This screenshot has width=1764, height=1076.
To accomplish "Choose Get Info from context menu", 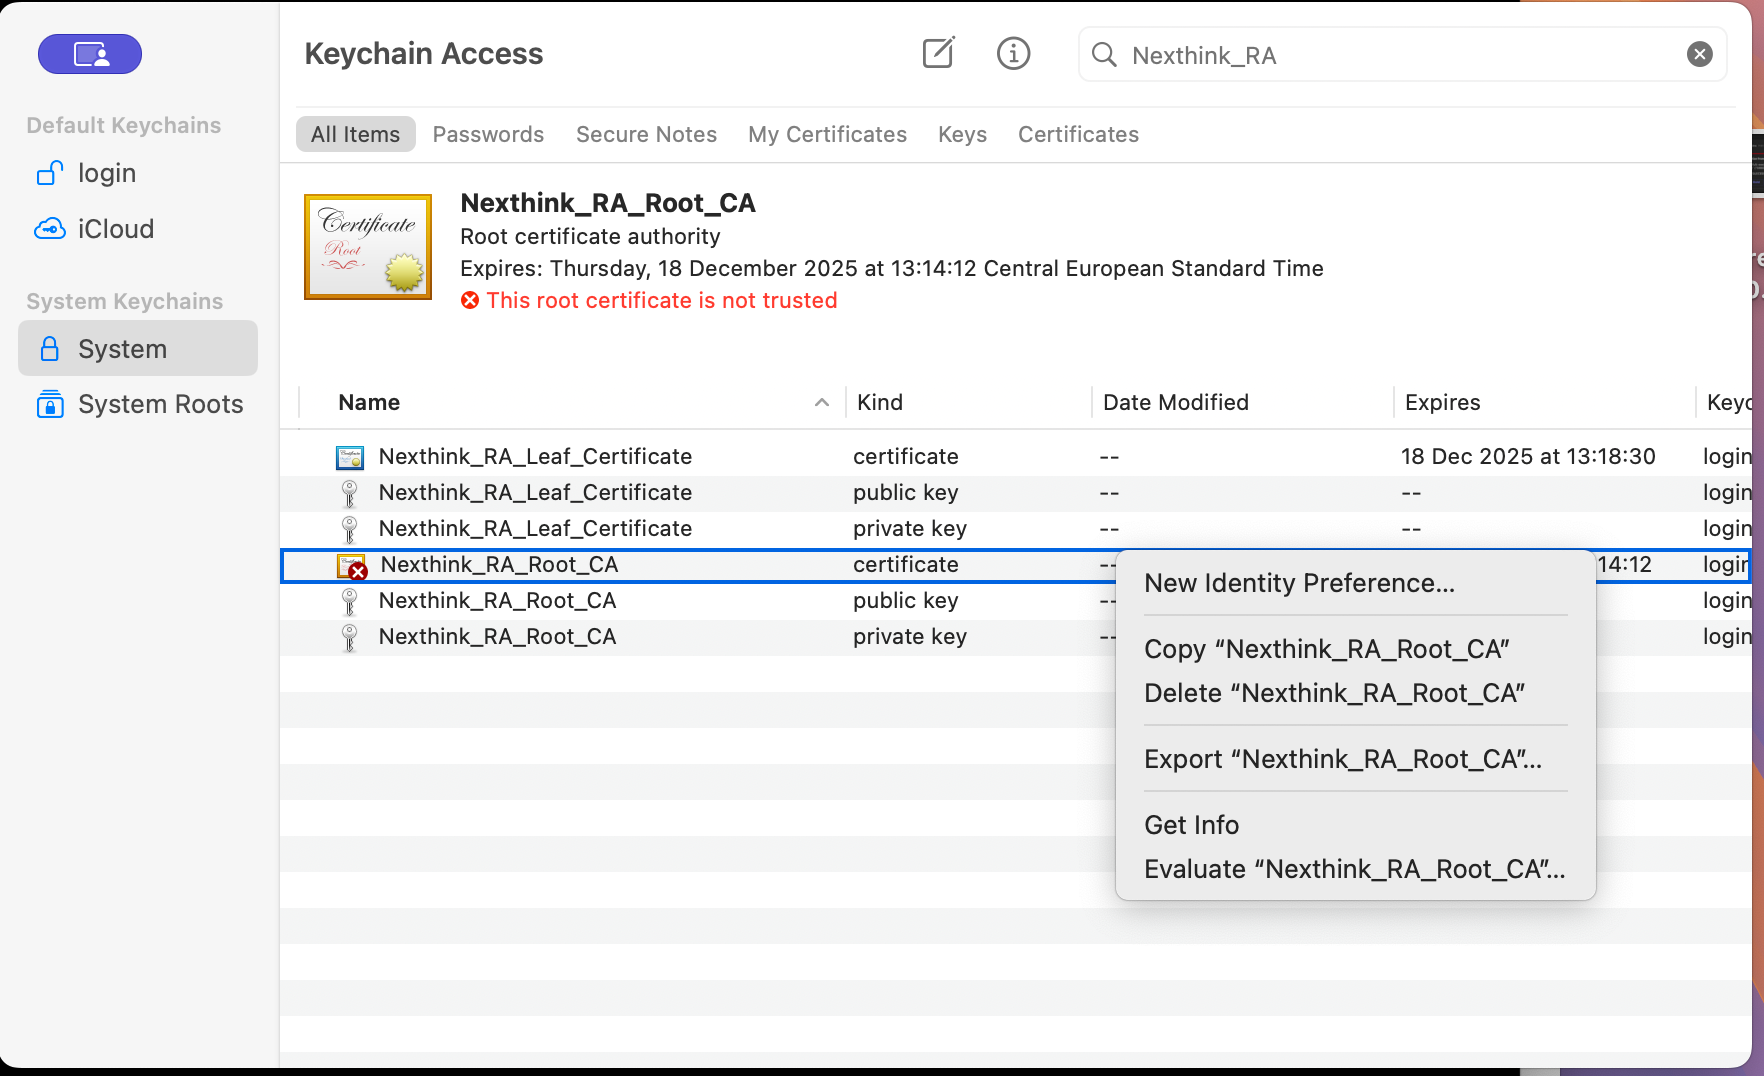I will pos(1191,825).
